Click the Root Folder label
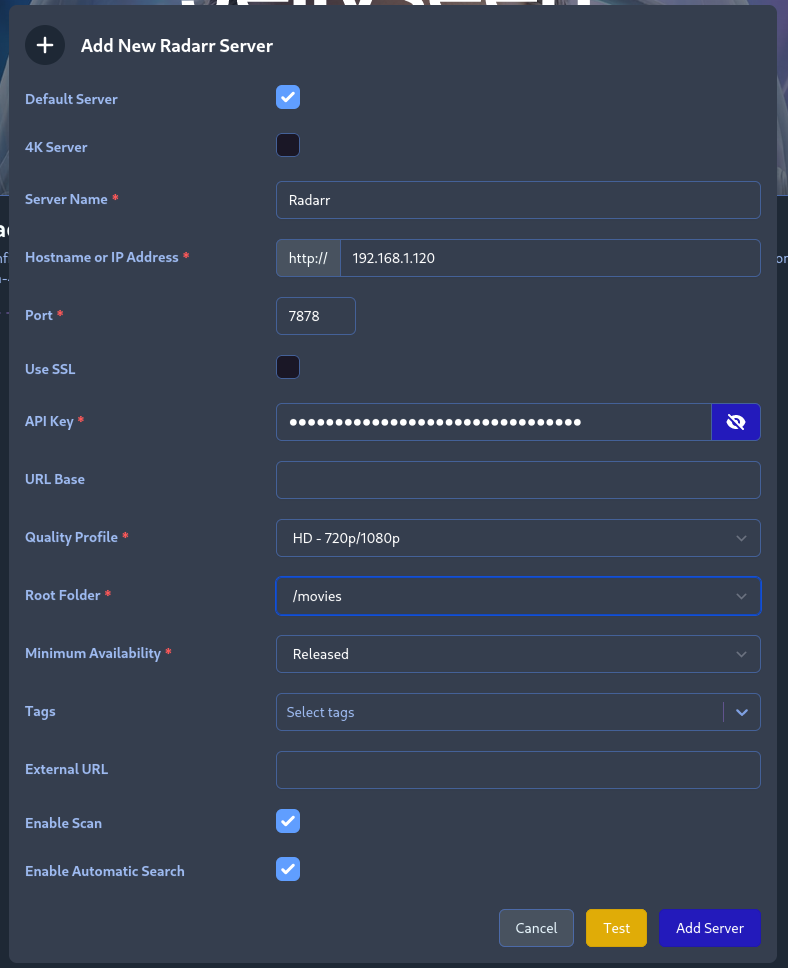The height and width of the screenshot is (968, 788). [x=62, y=595]
